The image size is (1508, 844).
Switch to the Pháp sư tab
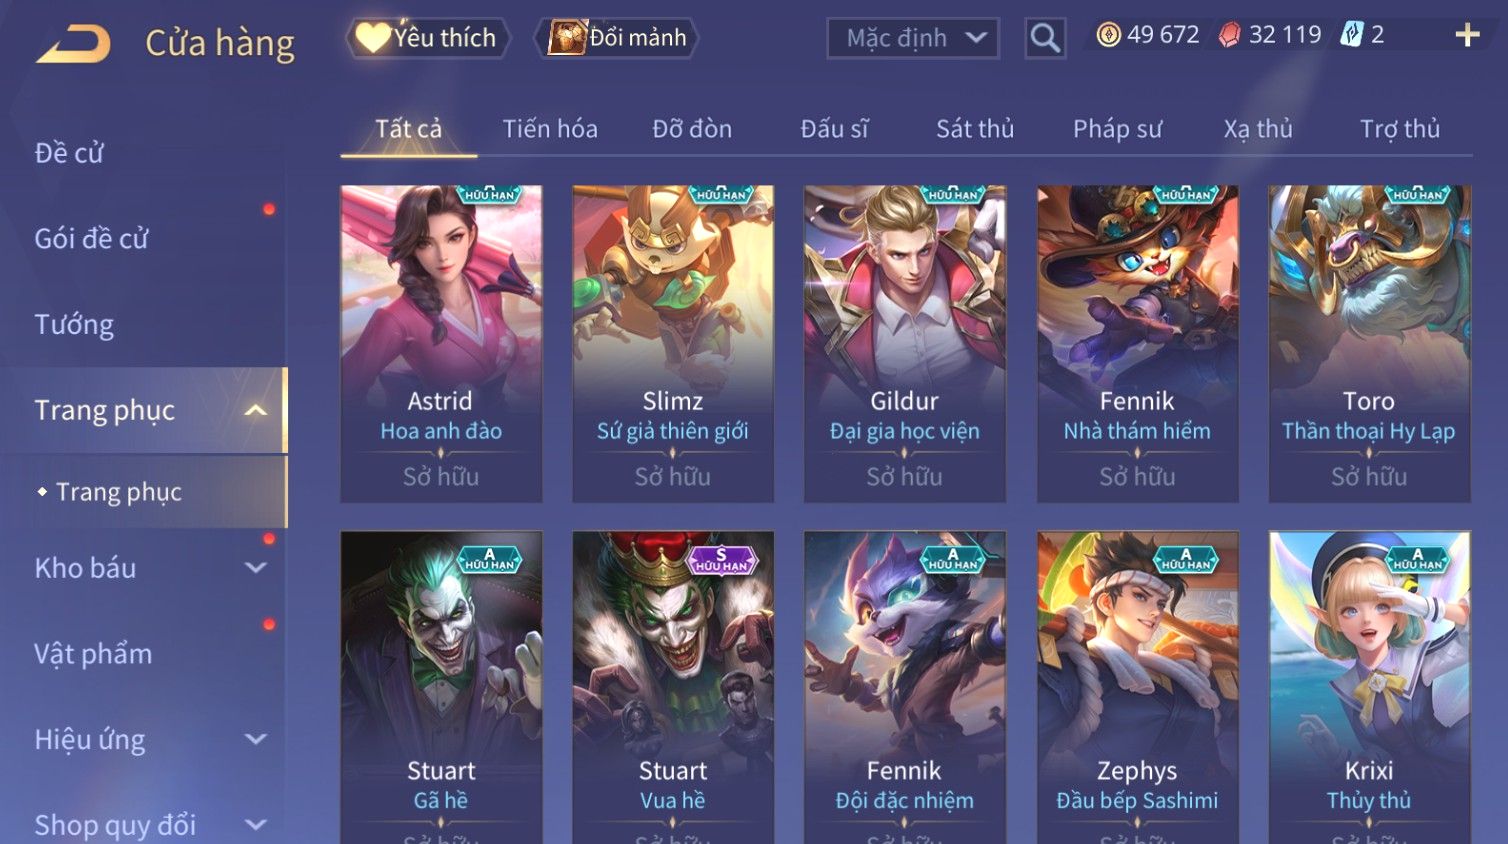pyautogui.click(x=1117, y=129)
